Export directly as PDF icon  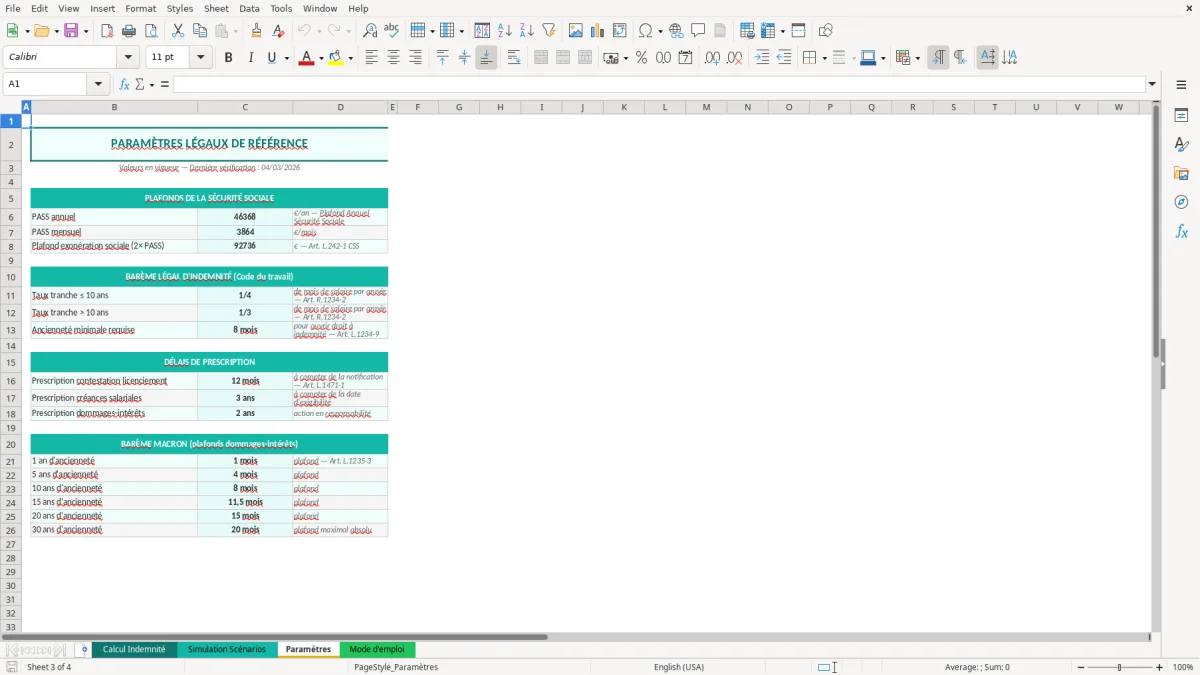pos(107,31)
